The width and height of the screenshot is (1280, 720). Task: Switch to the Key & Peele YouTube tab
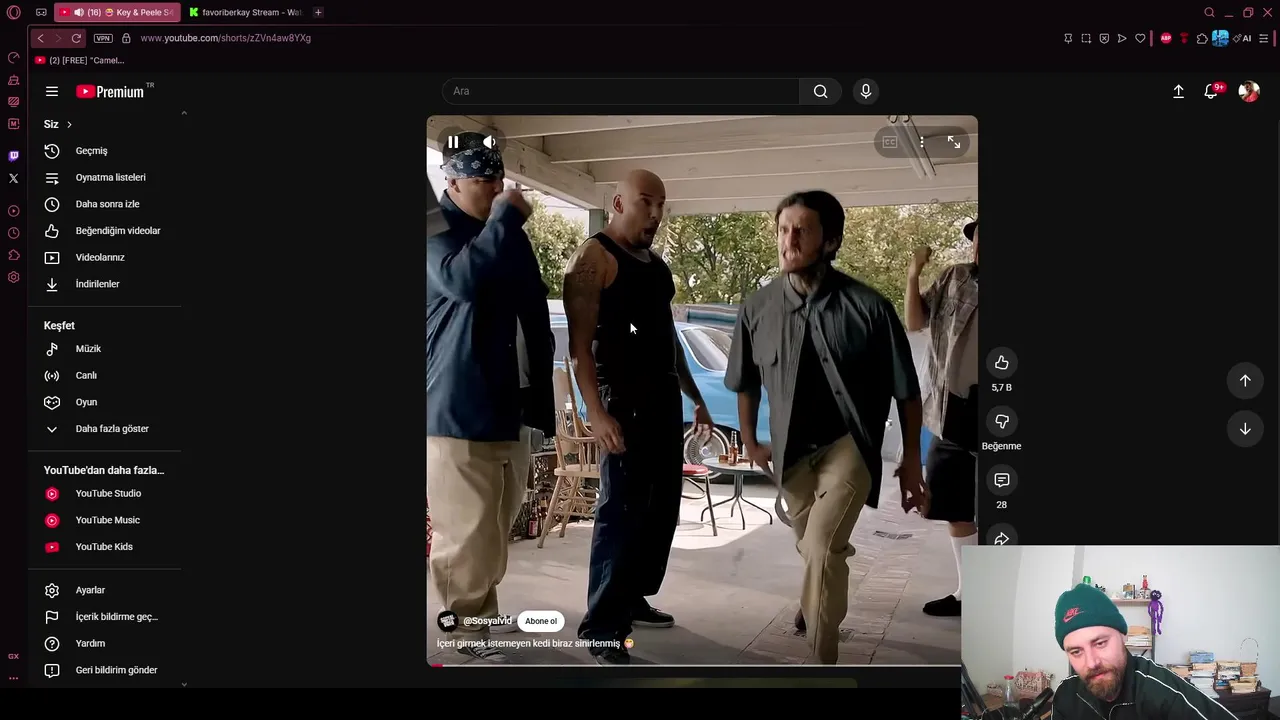pyautogui.click(x=118, y=12)
